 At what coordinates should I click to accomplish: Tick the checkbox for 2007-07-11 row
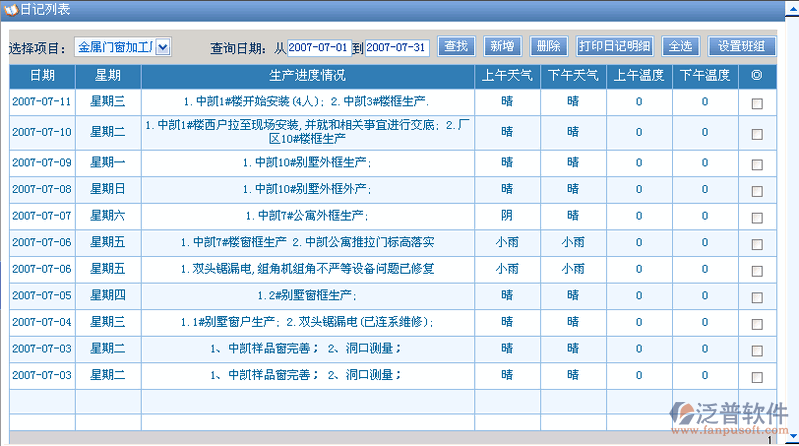pyautogui.click(x=757, y=103)
